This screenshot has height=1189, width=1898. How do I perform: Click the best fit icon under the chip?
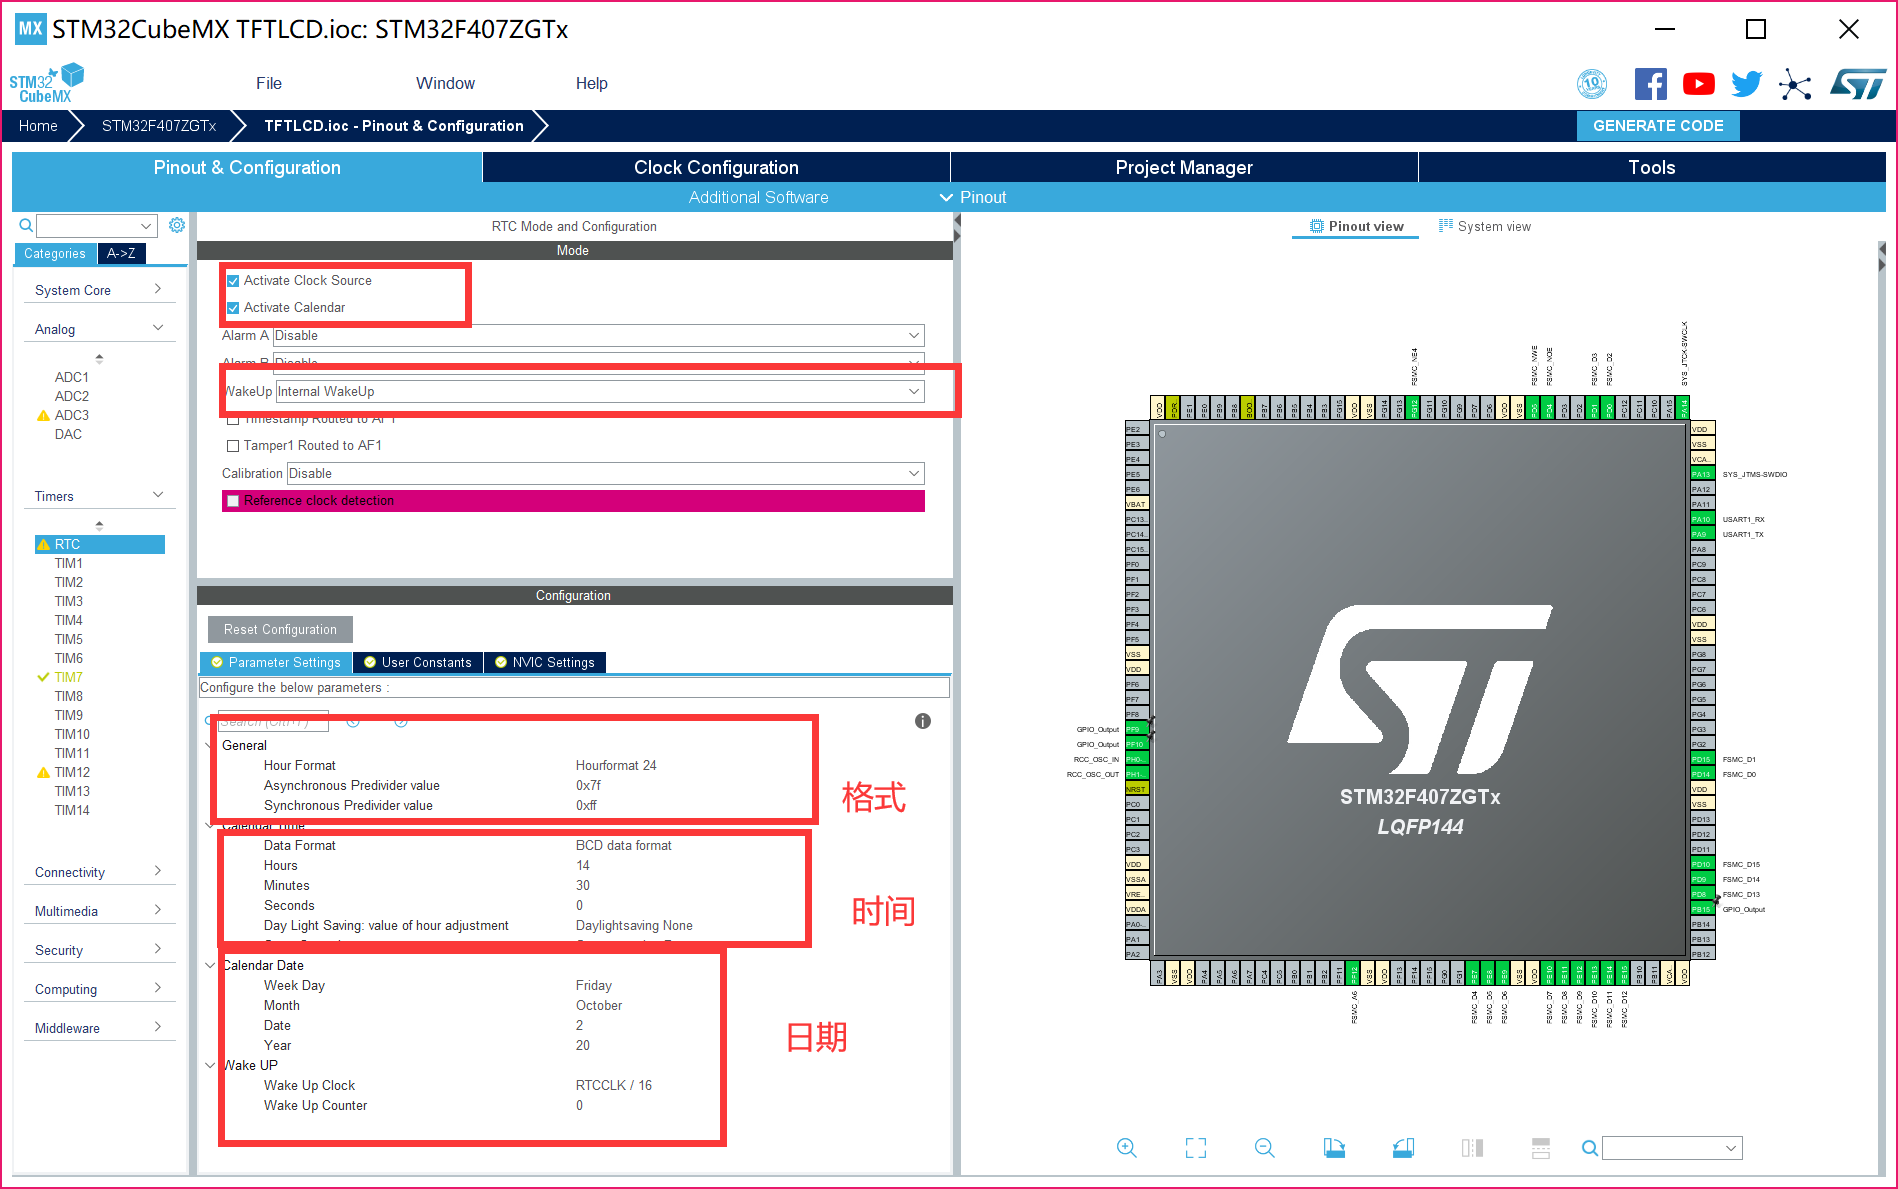click(1195, 1147)
